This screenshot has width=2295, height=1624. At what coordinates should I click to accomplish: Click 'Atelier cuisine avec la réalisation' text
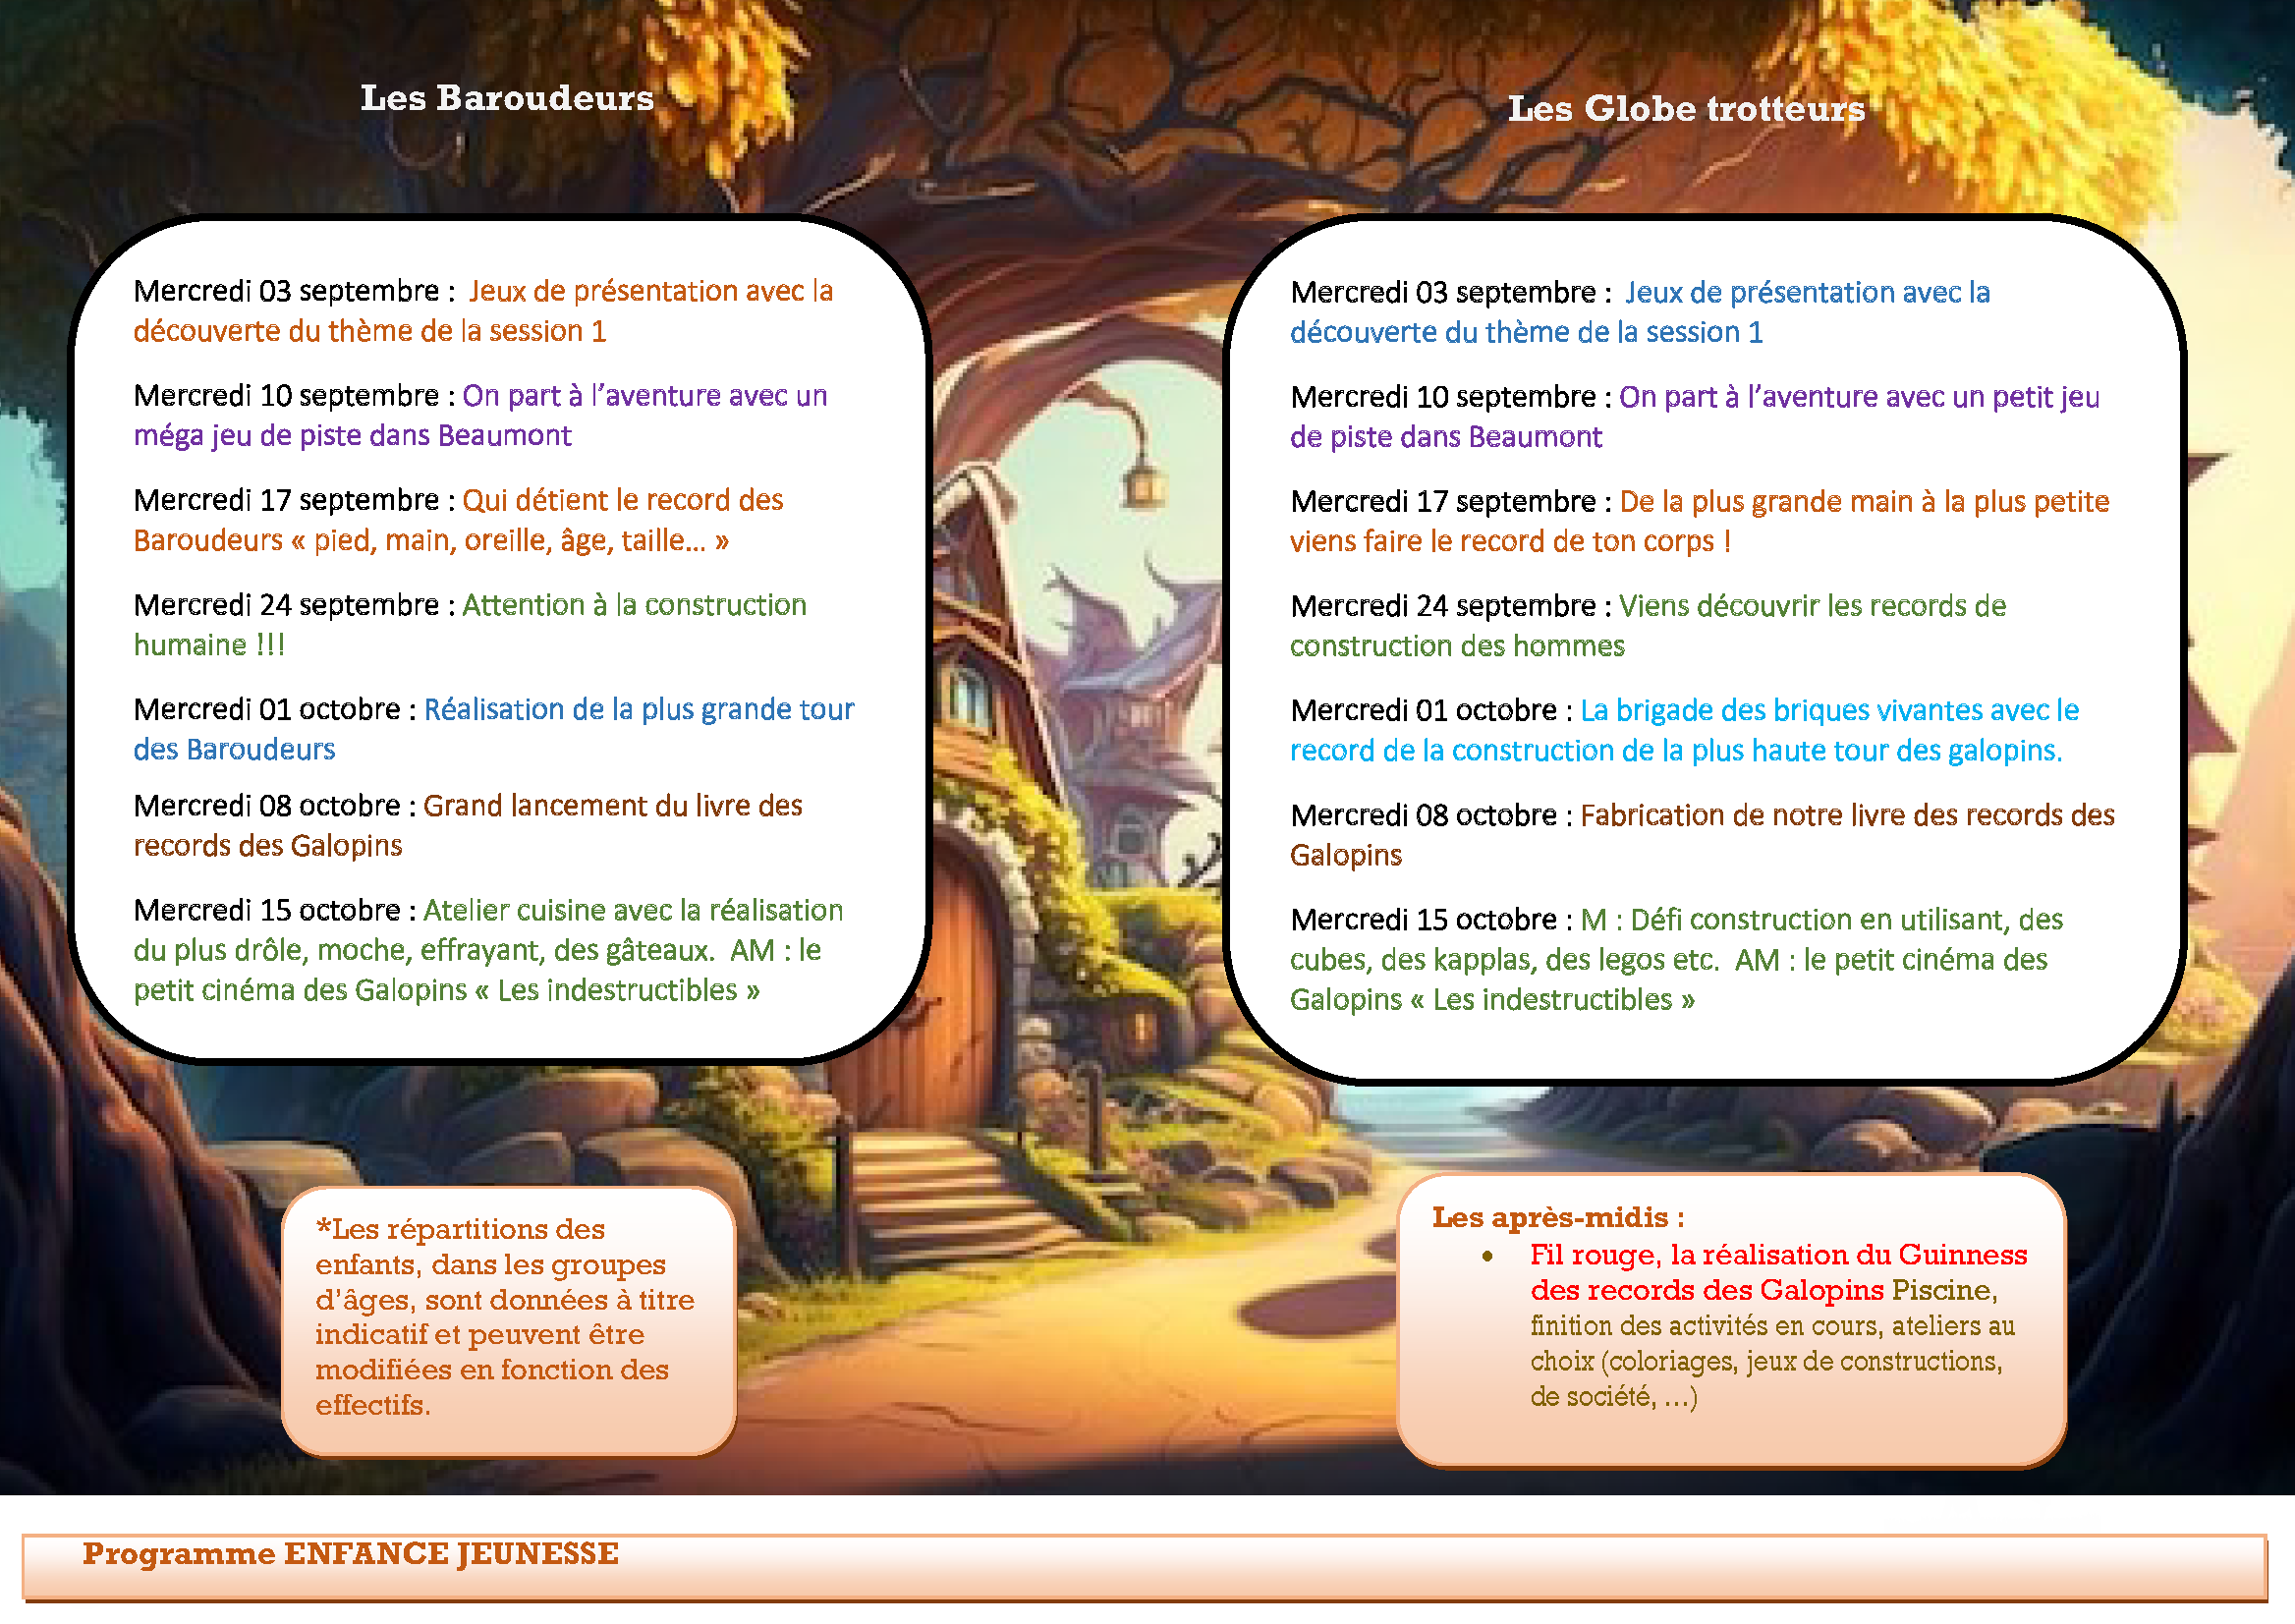click(x=632, y=911)
